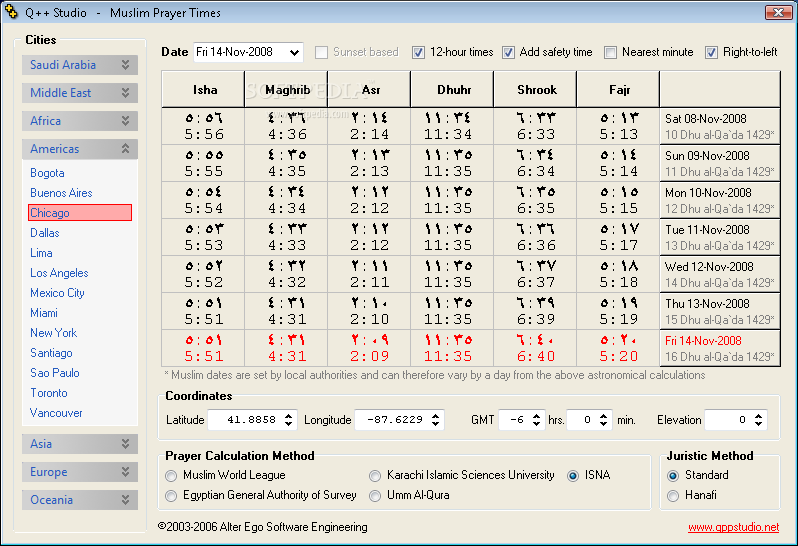Decrease the GMT hours with down arrow

(536, 424)
